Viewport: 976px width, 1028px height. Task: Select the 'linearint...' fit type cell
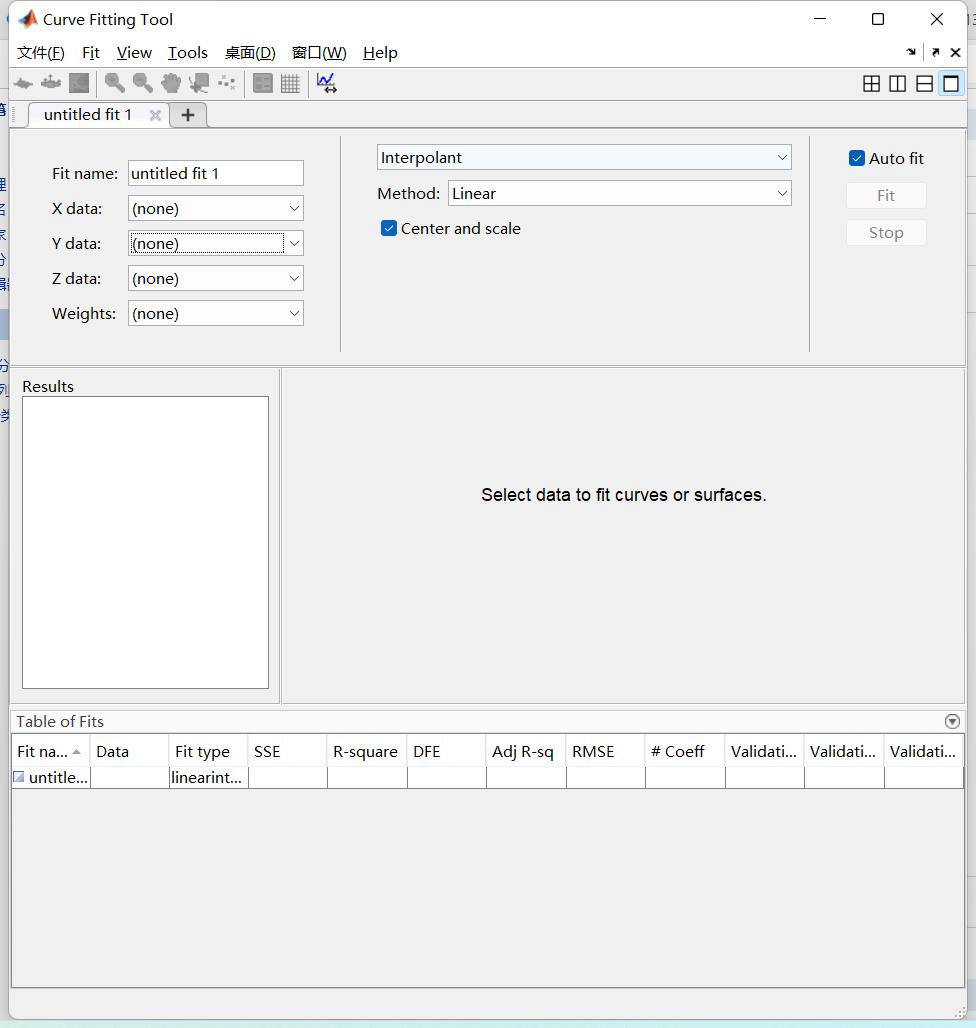point(208,778)
